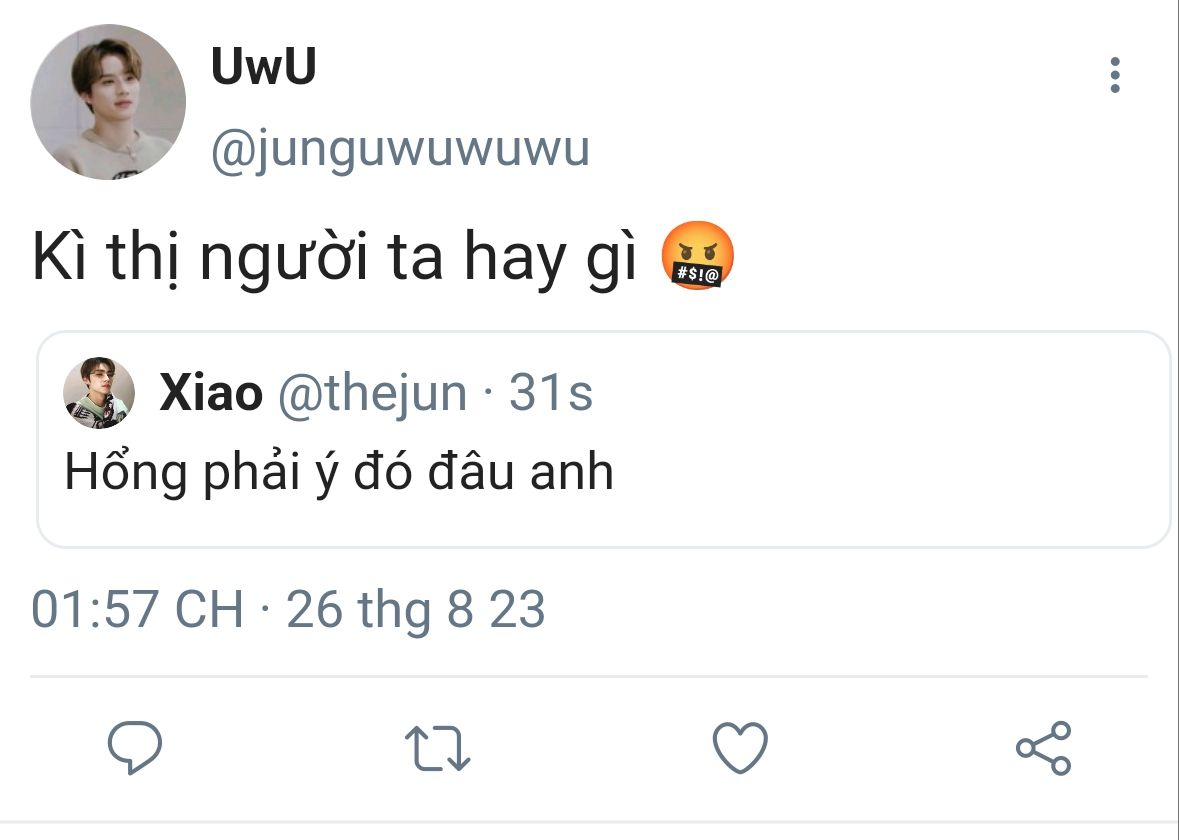Screen dimensions: 1179x840
Task: Tap the reply speech bubble icon
Action: point(134,748)
